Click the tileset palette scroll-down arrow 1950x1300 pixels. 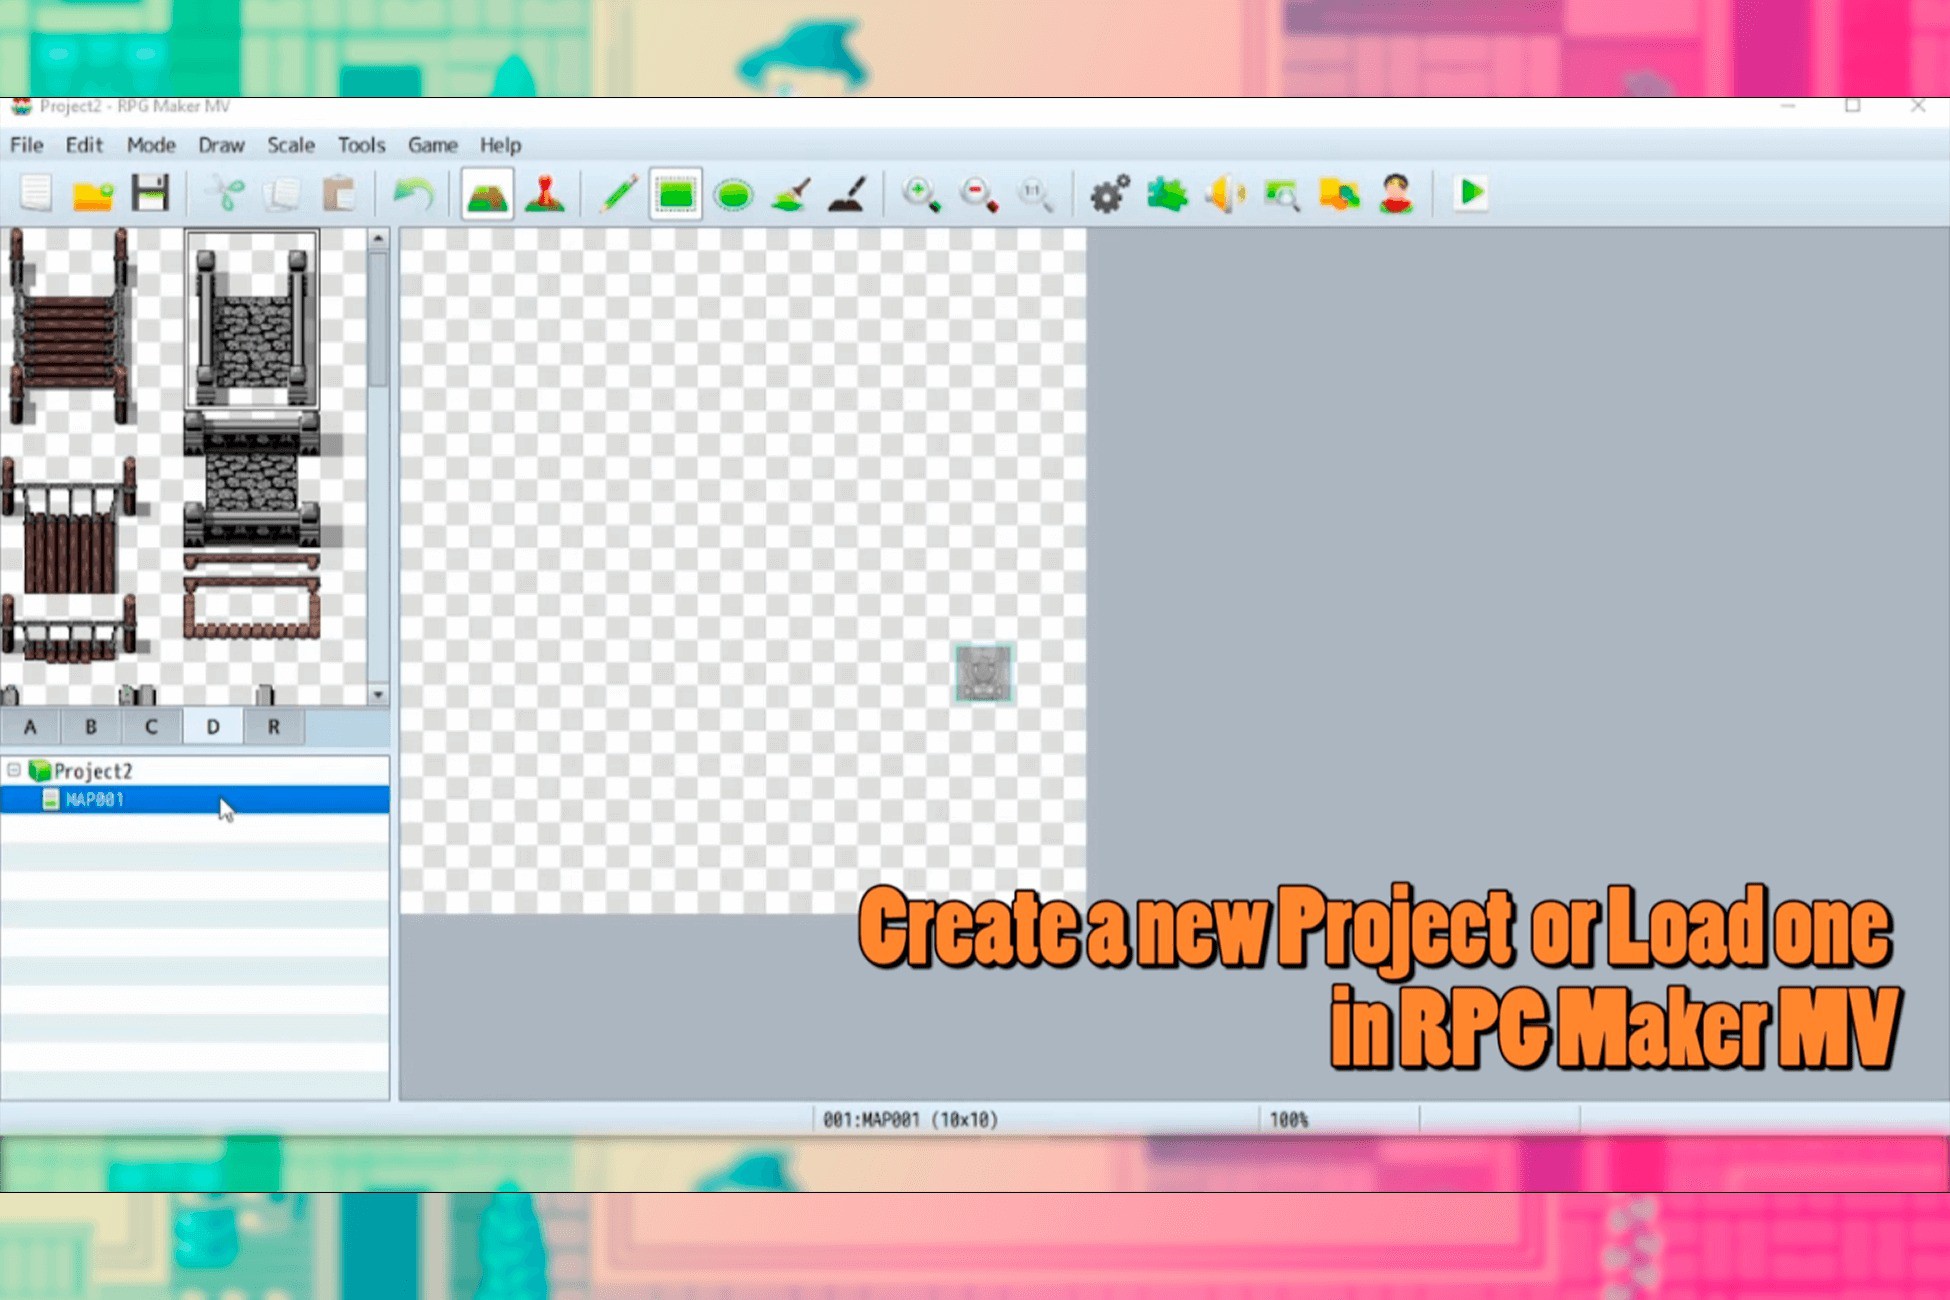pyautogui.click(x=378, y=694)
